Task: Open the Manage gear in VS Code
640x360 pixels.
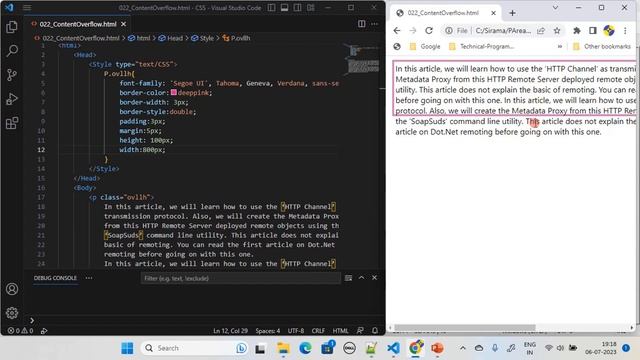Action: (12, 313)
